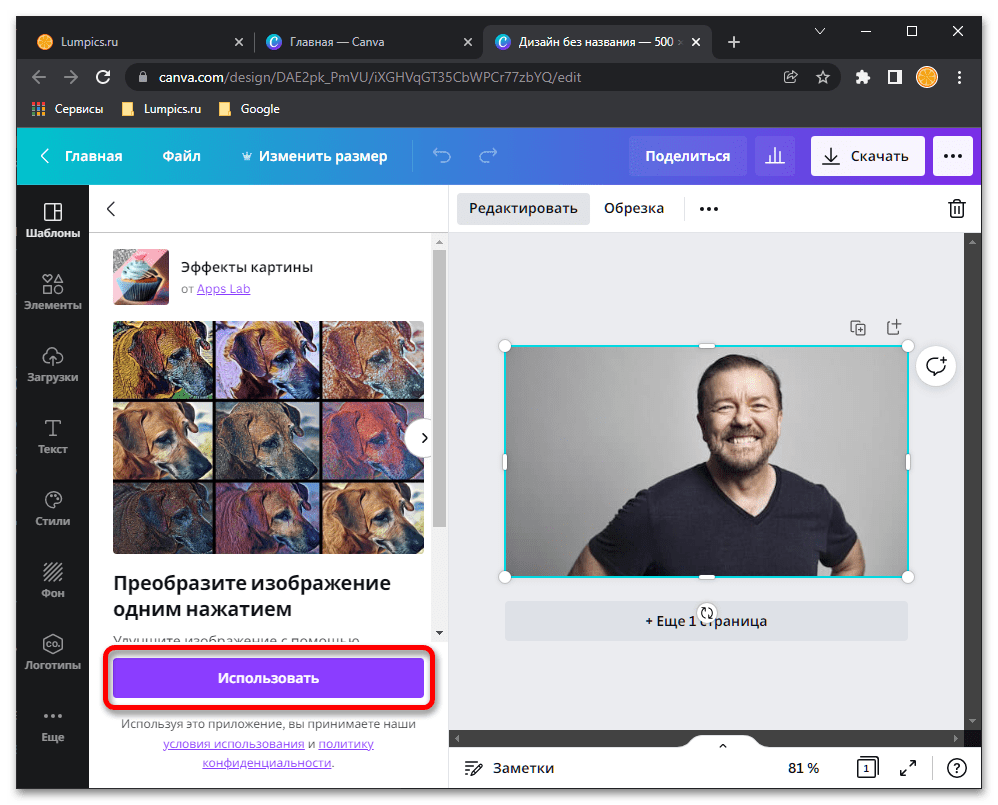Open the Шаблоны templates sidebar panel
The height and width of the screenshot is (805, 998).
(53, 221)
